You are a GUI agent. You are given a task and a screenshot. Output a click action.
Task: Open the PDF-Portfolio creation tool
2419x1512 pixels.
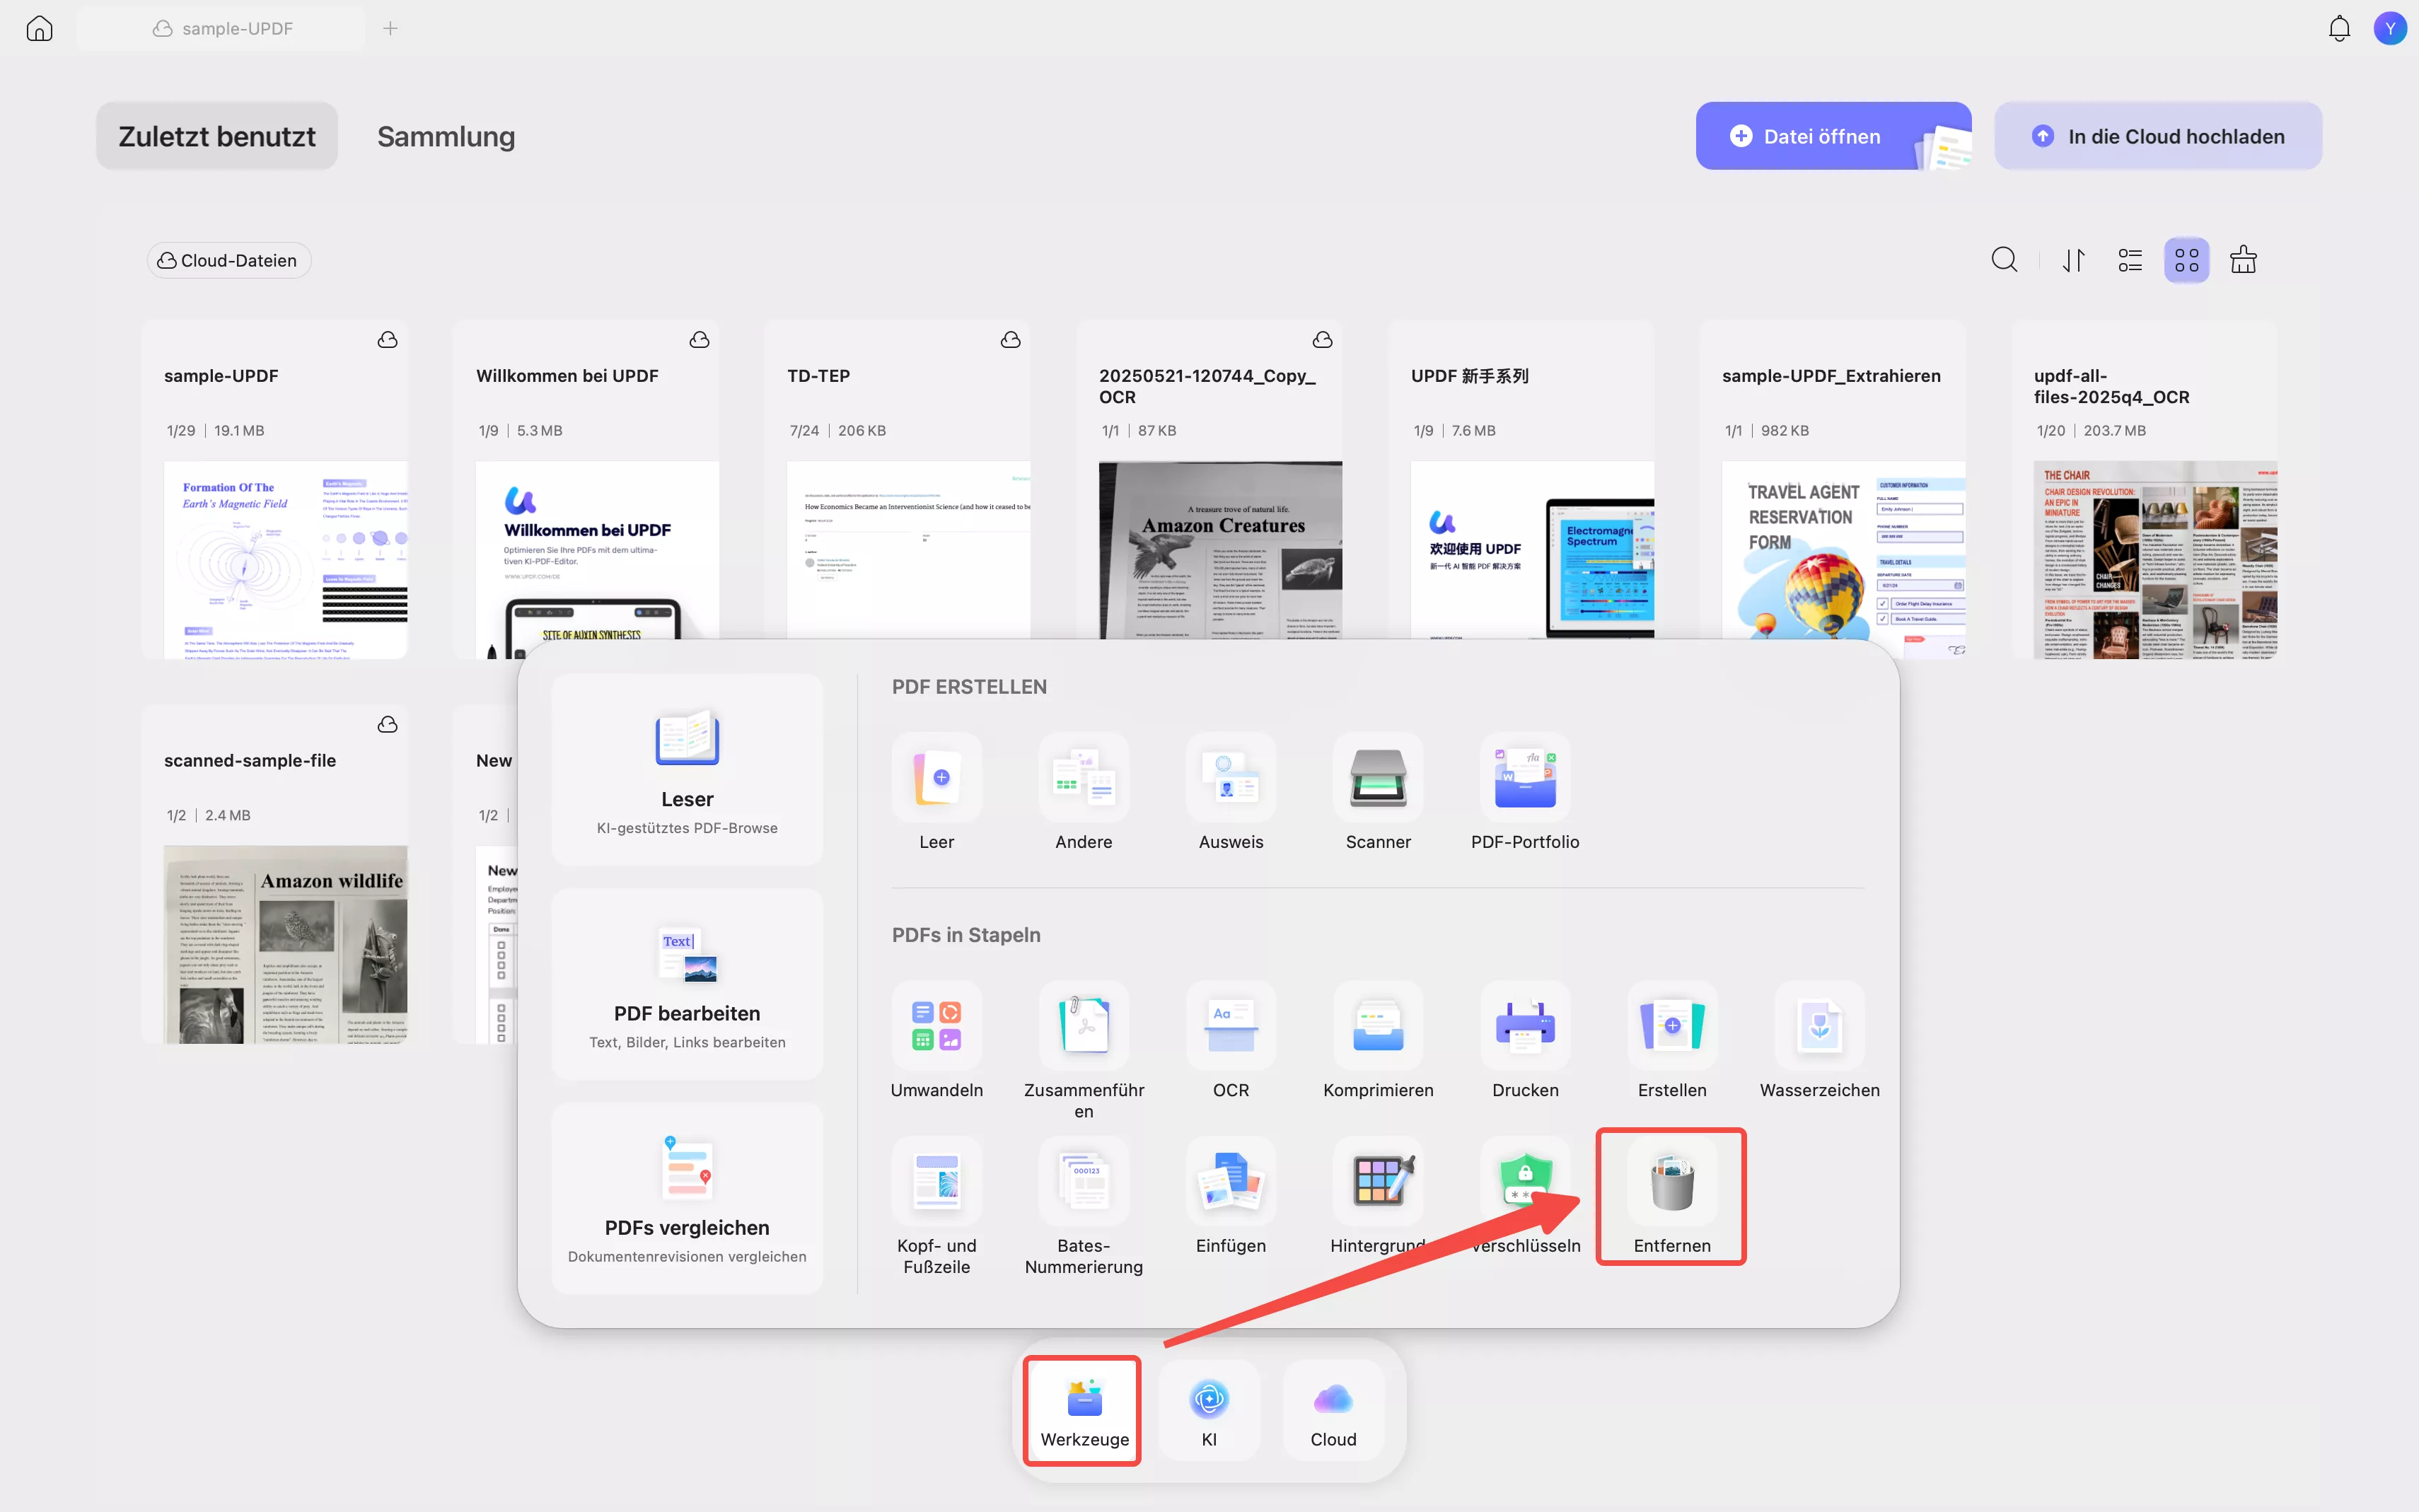tap(1524, 779)
